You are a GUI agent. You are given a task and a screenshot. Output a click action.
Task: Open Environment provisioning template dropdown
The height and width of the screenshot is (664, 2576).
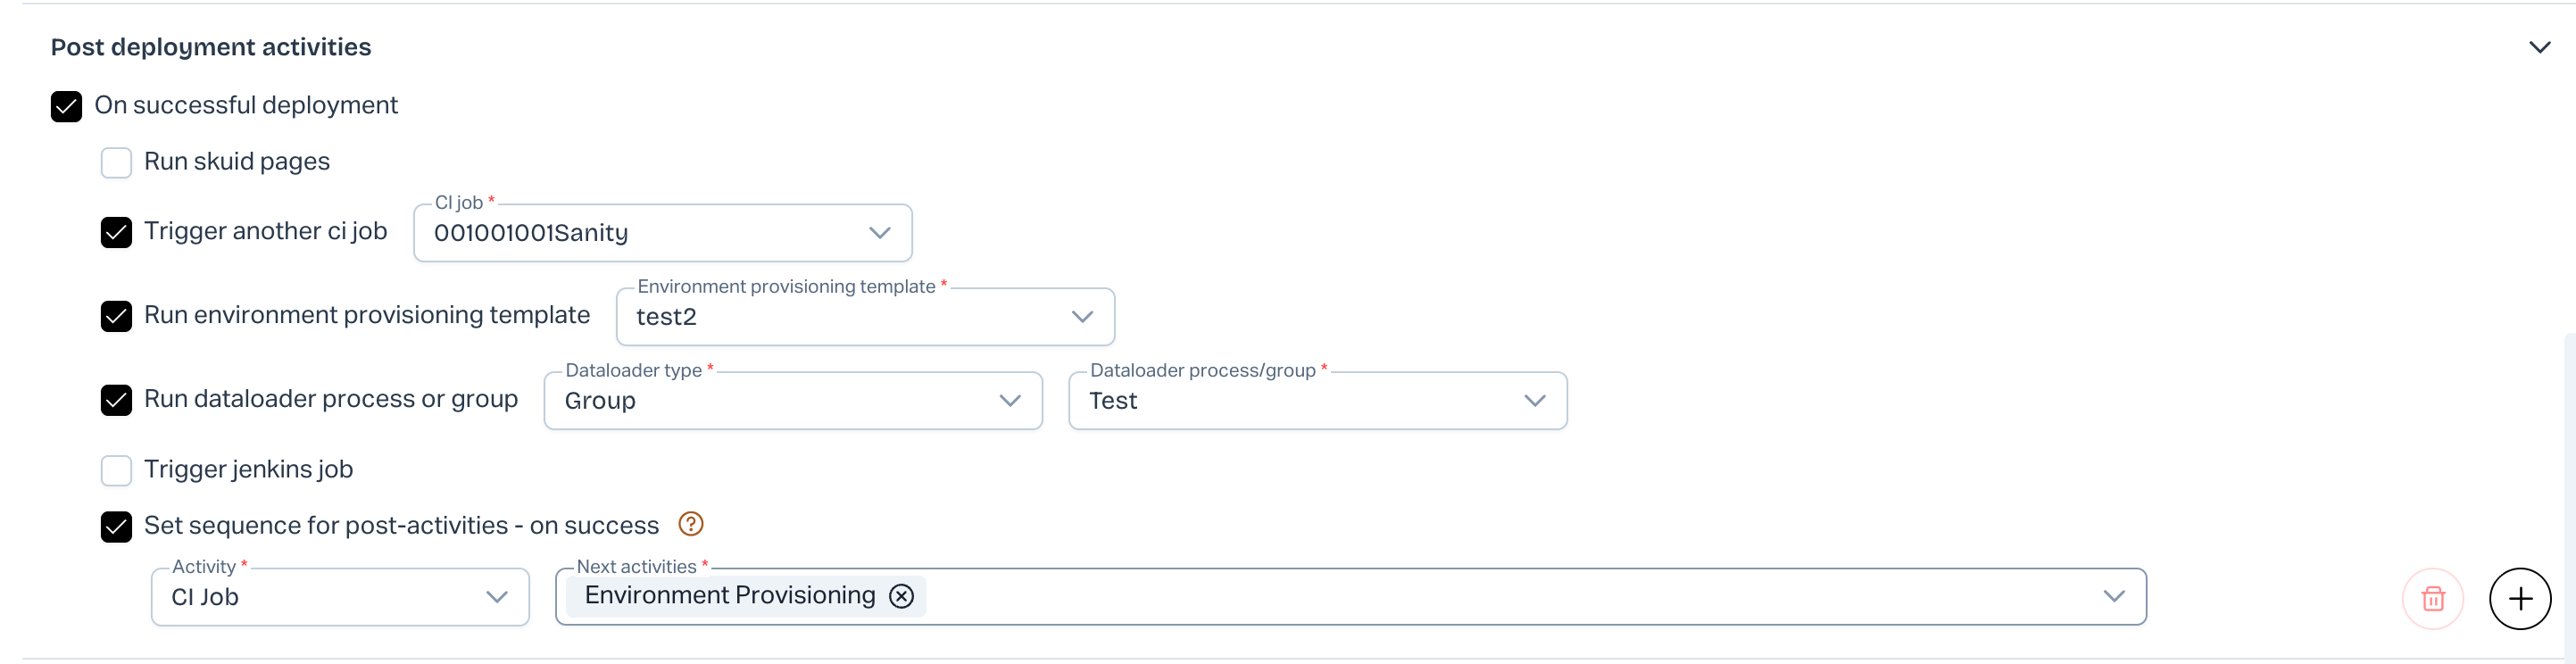pos(865,317)
